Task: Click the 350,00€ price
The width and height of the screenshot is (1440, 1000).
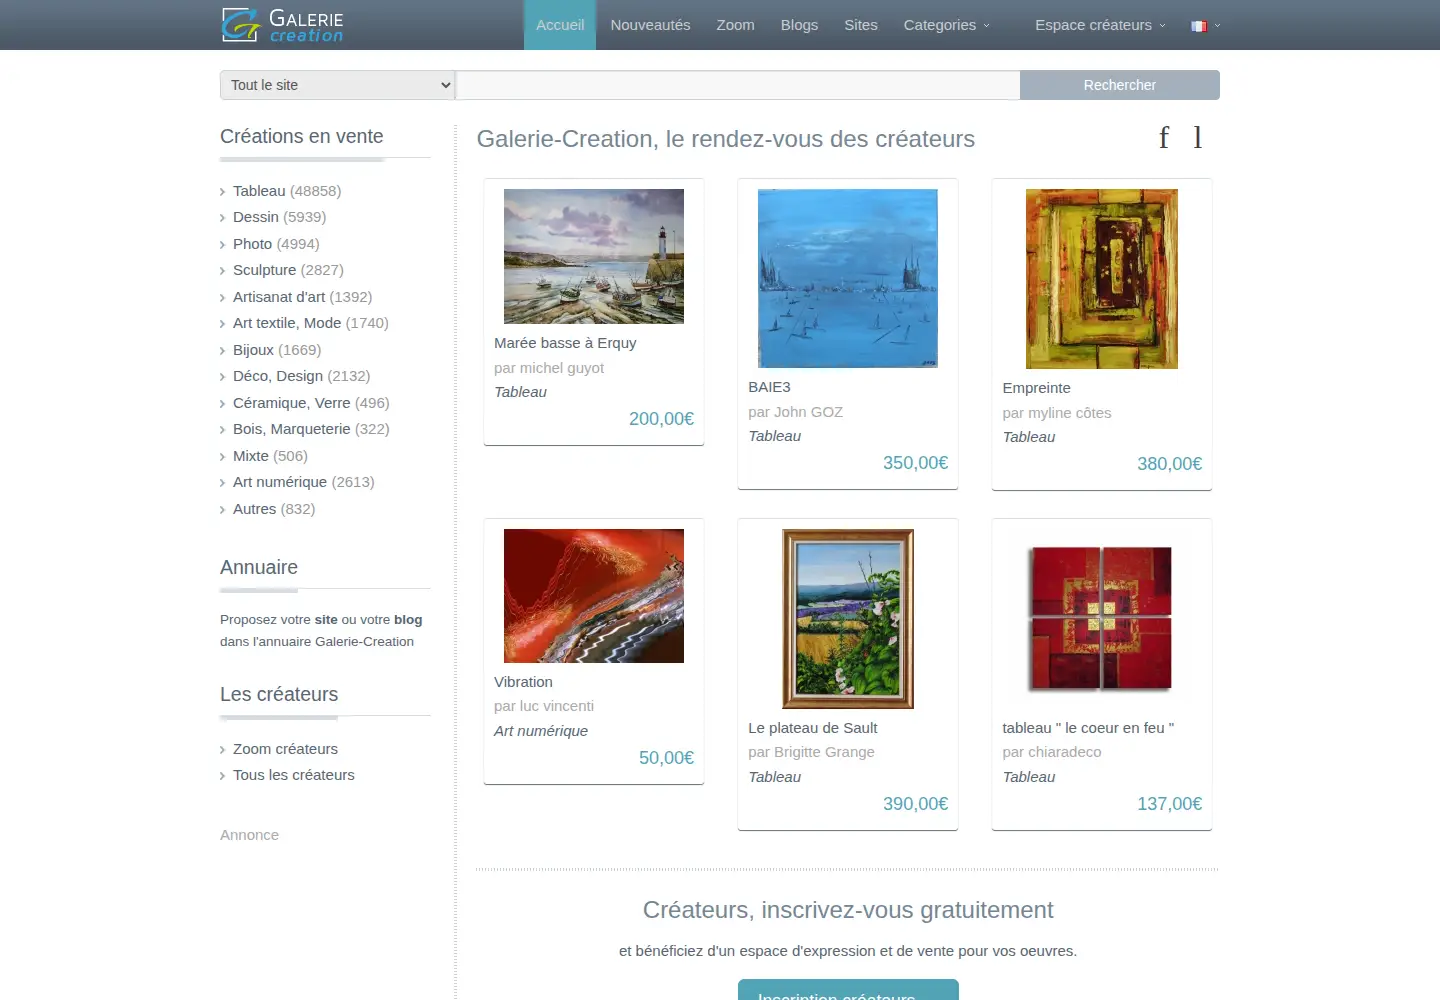Action: (915, 463)
